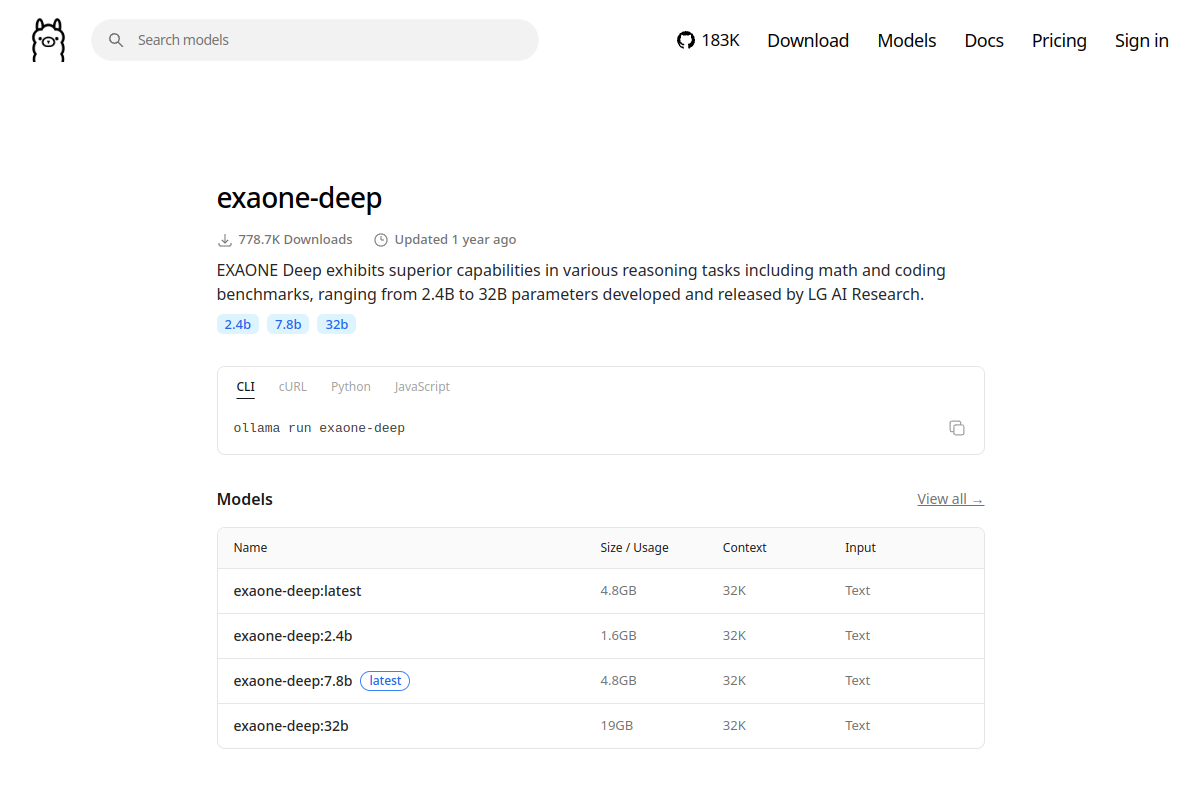Click the Models section heading

click(x=245, y=499)
